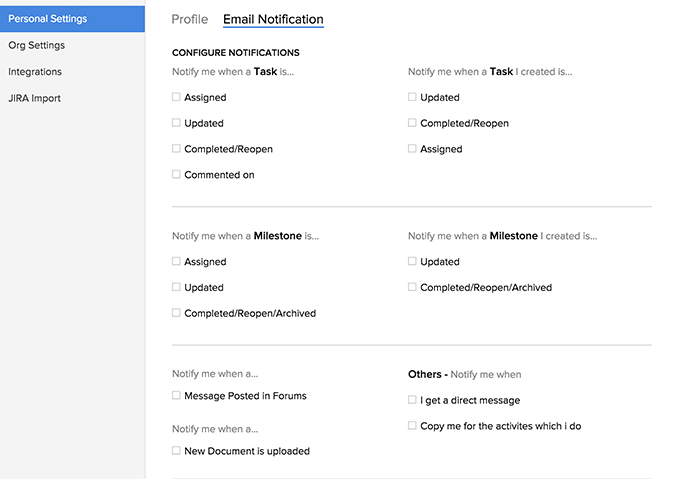Enable Task Assigned notification checkbox
This screenshot has width=680, height=479.
(176, 98)
